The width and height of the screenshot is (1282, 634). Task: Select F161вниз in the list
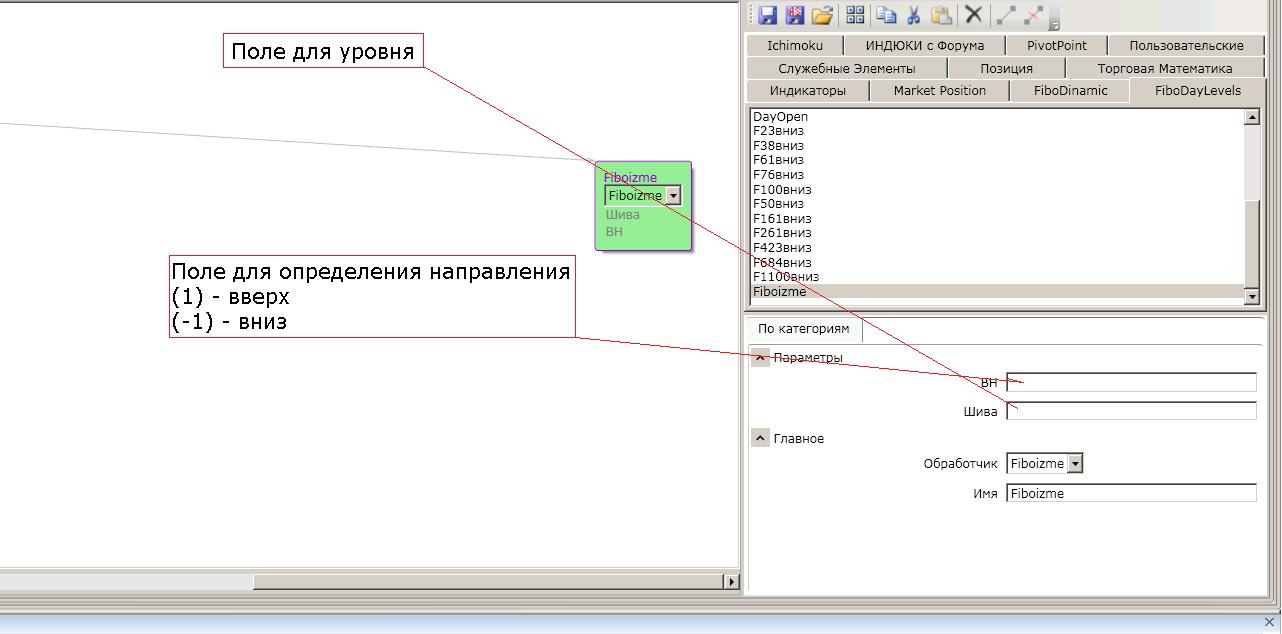coord(782,219)
